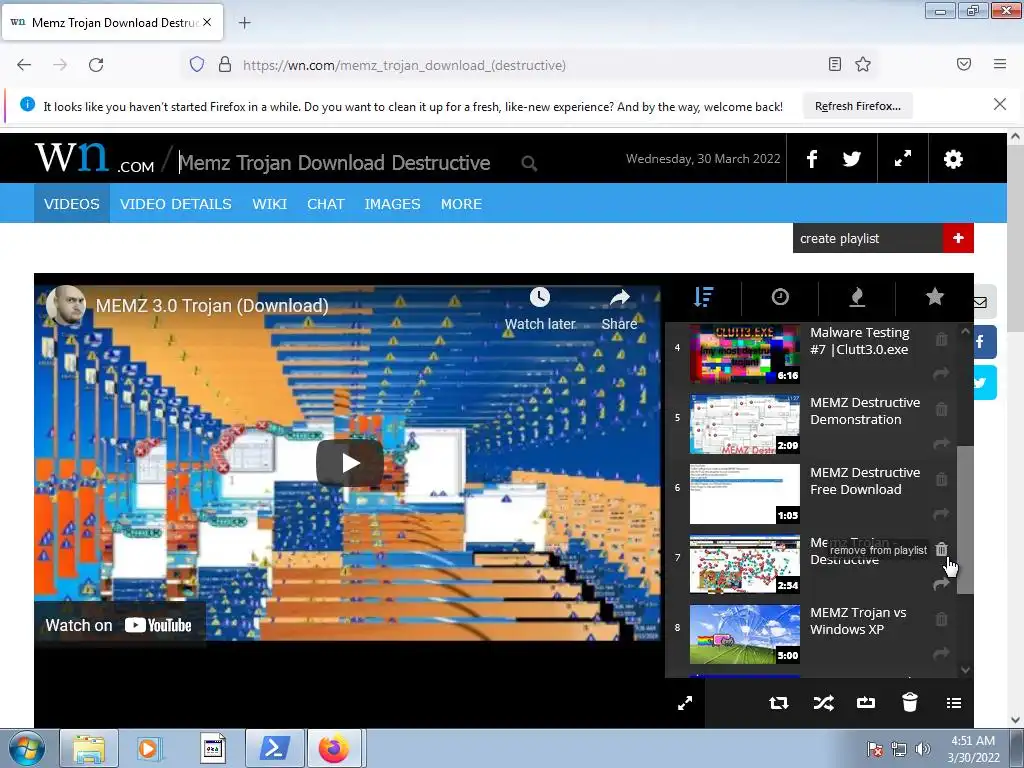Go back with browser back arrow
1024x768 pixels.
tap(24, 65)
